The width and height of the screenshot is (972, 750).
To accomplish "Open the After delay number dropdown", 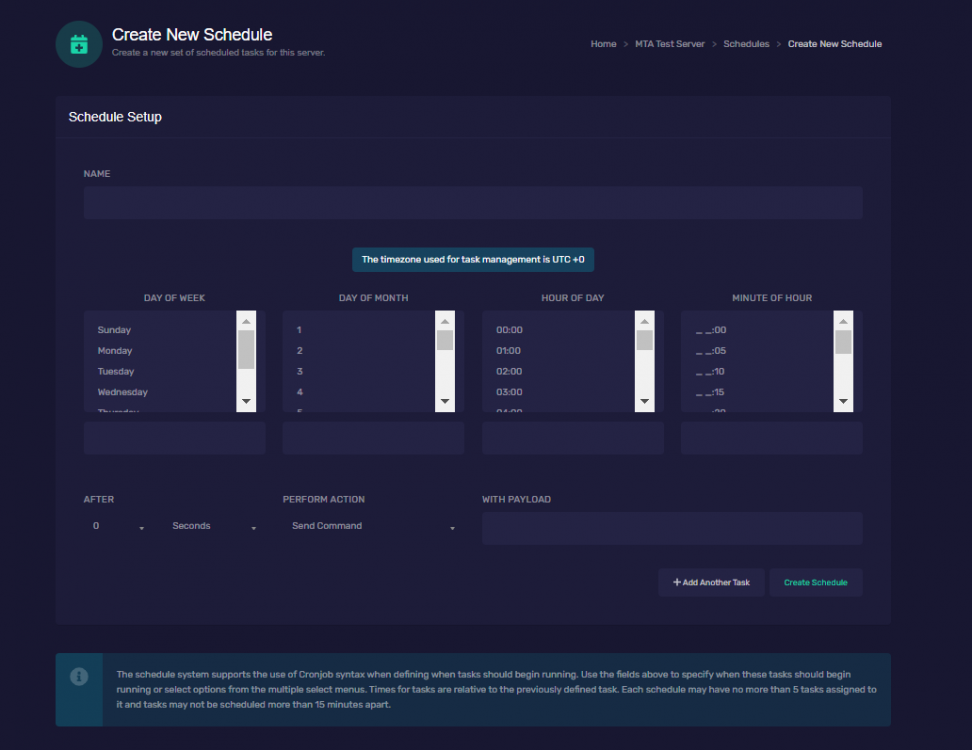I will 118,526.
